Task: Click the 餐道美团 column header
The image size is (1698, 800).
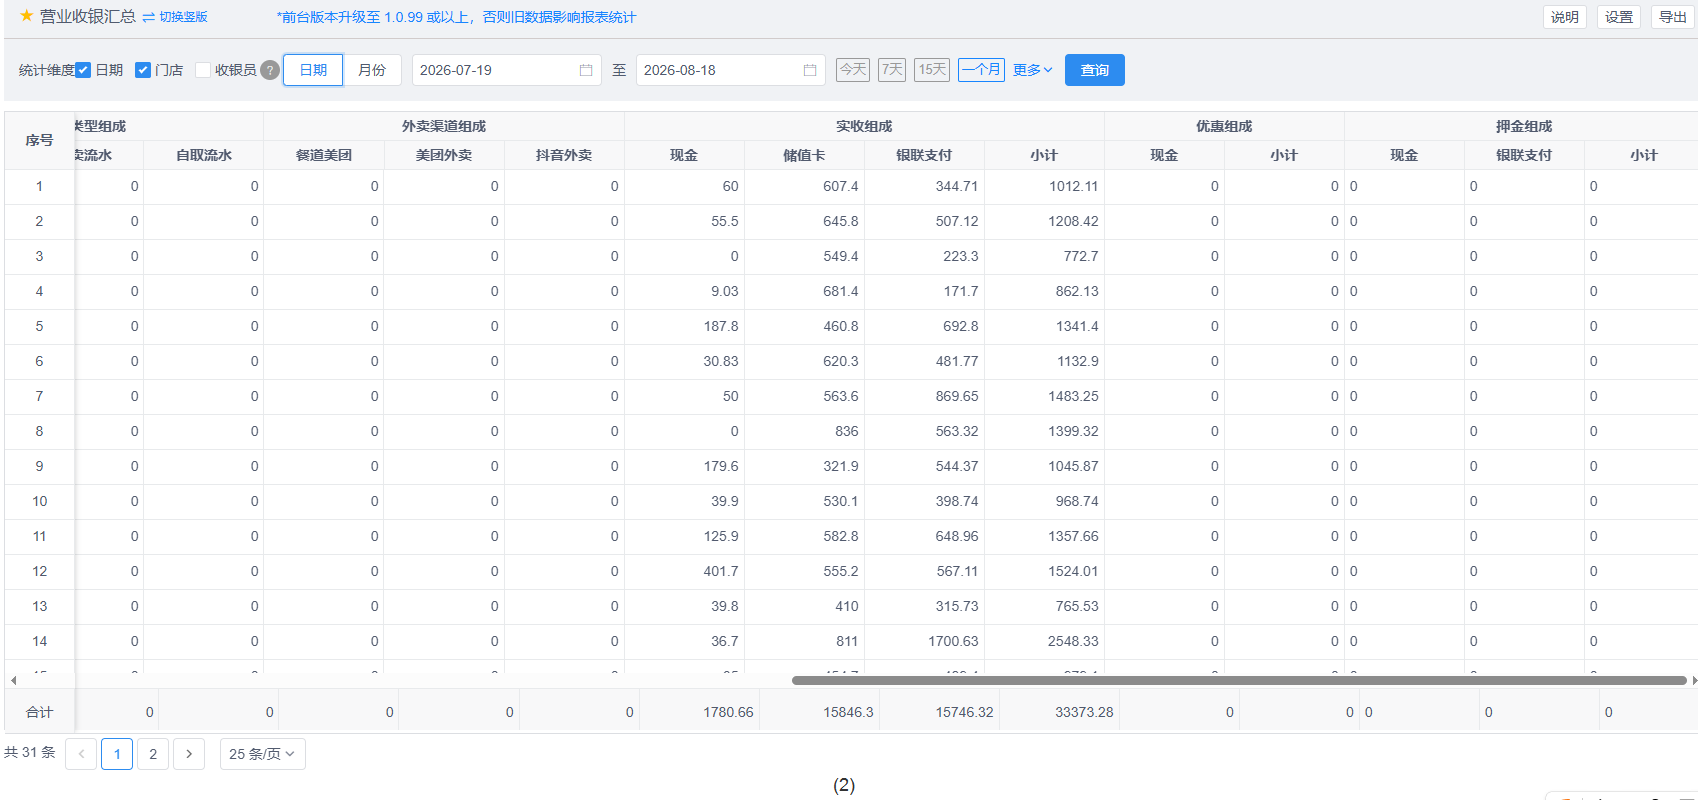Action: pyautogui.click(x=324, y=155)
